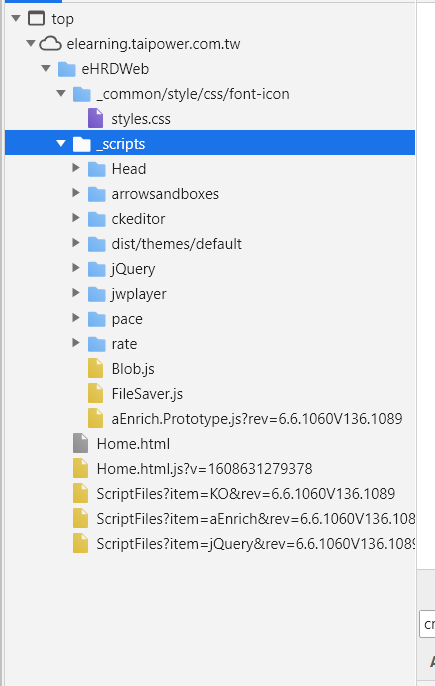The width and height of the screenshot is (435, 686).
Task: Select the arrowsandboxes folder label
Action: (165, 193)
